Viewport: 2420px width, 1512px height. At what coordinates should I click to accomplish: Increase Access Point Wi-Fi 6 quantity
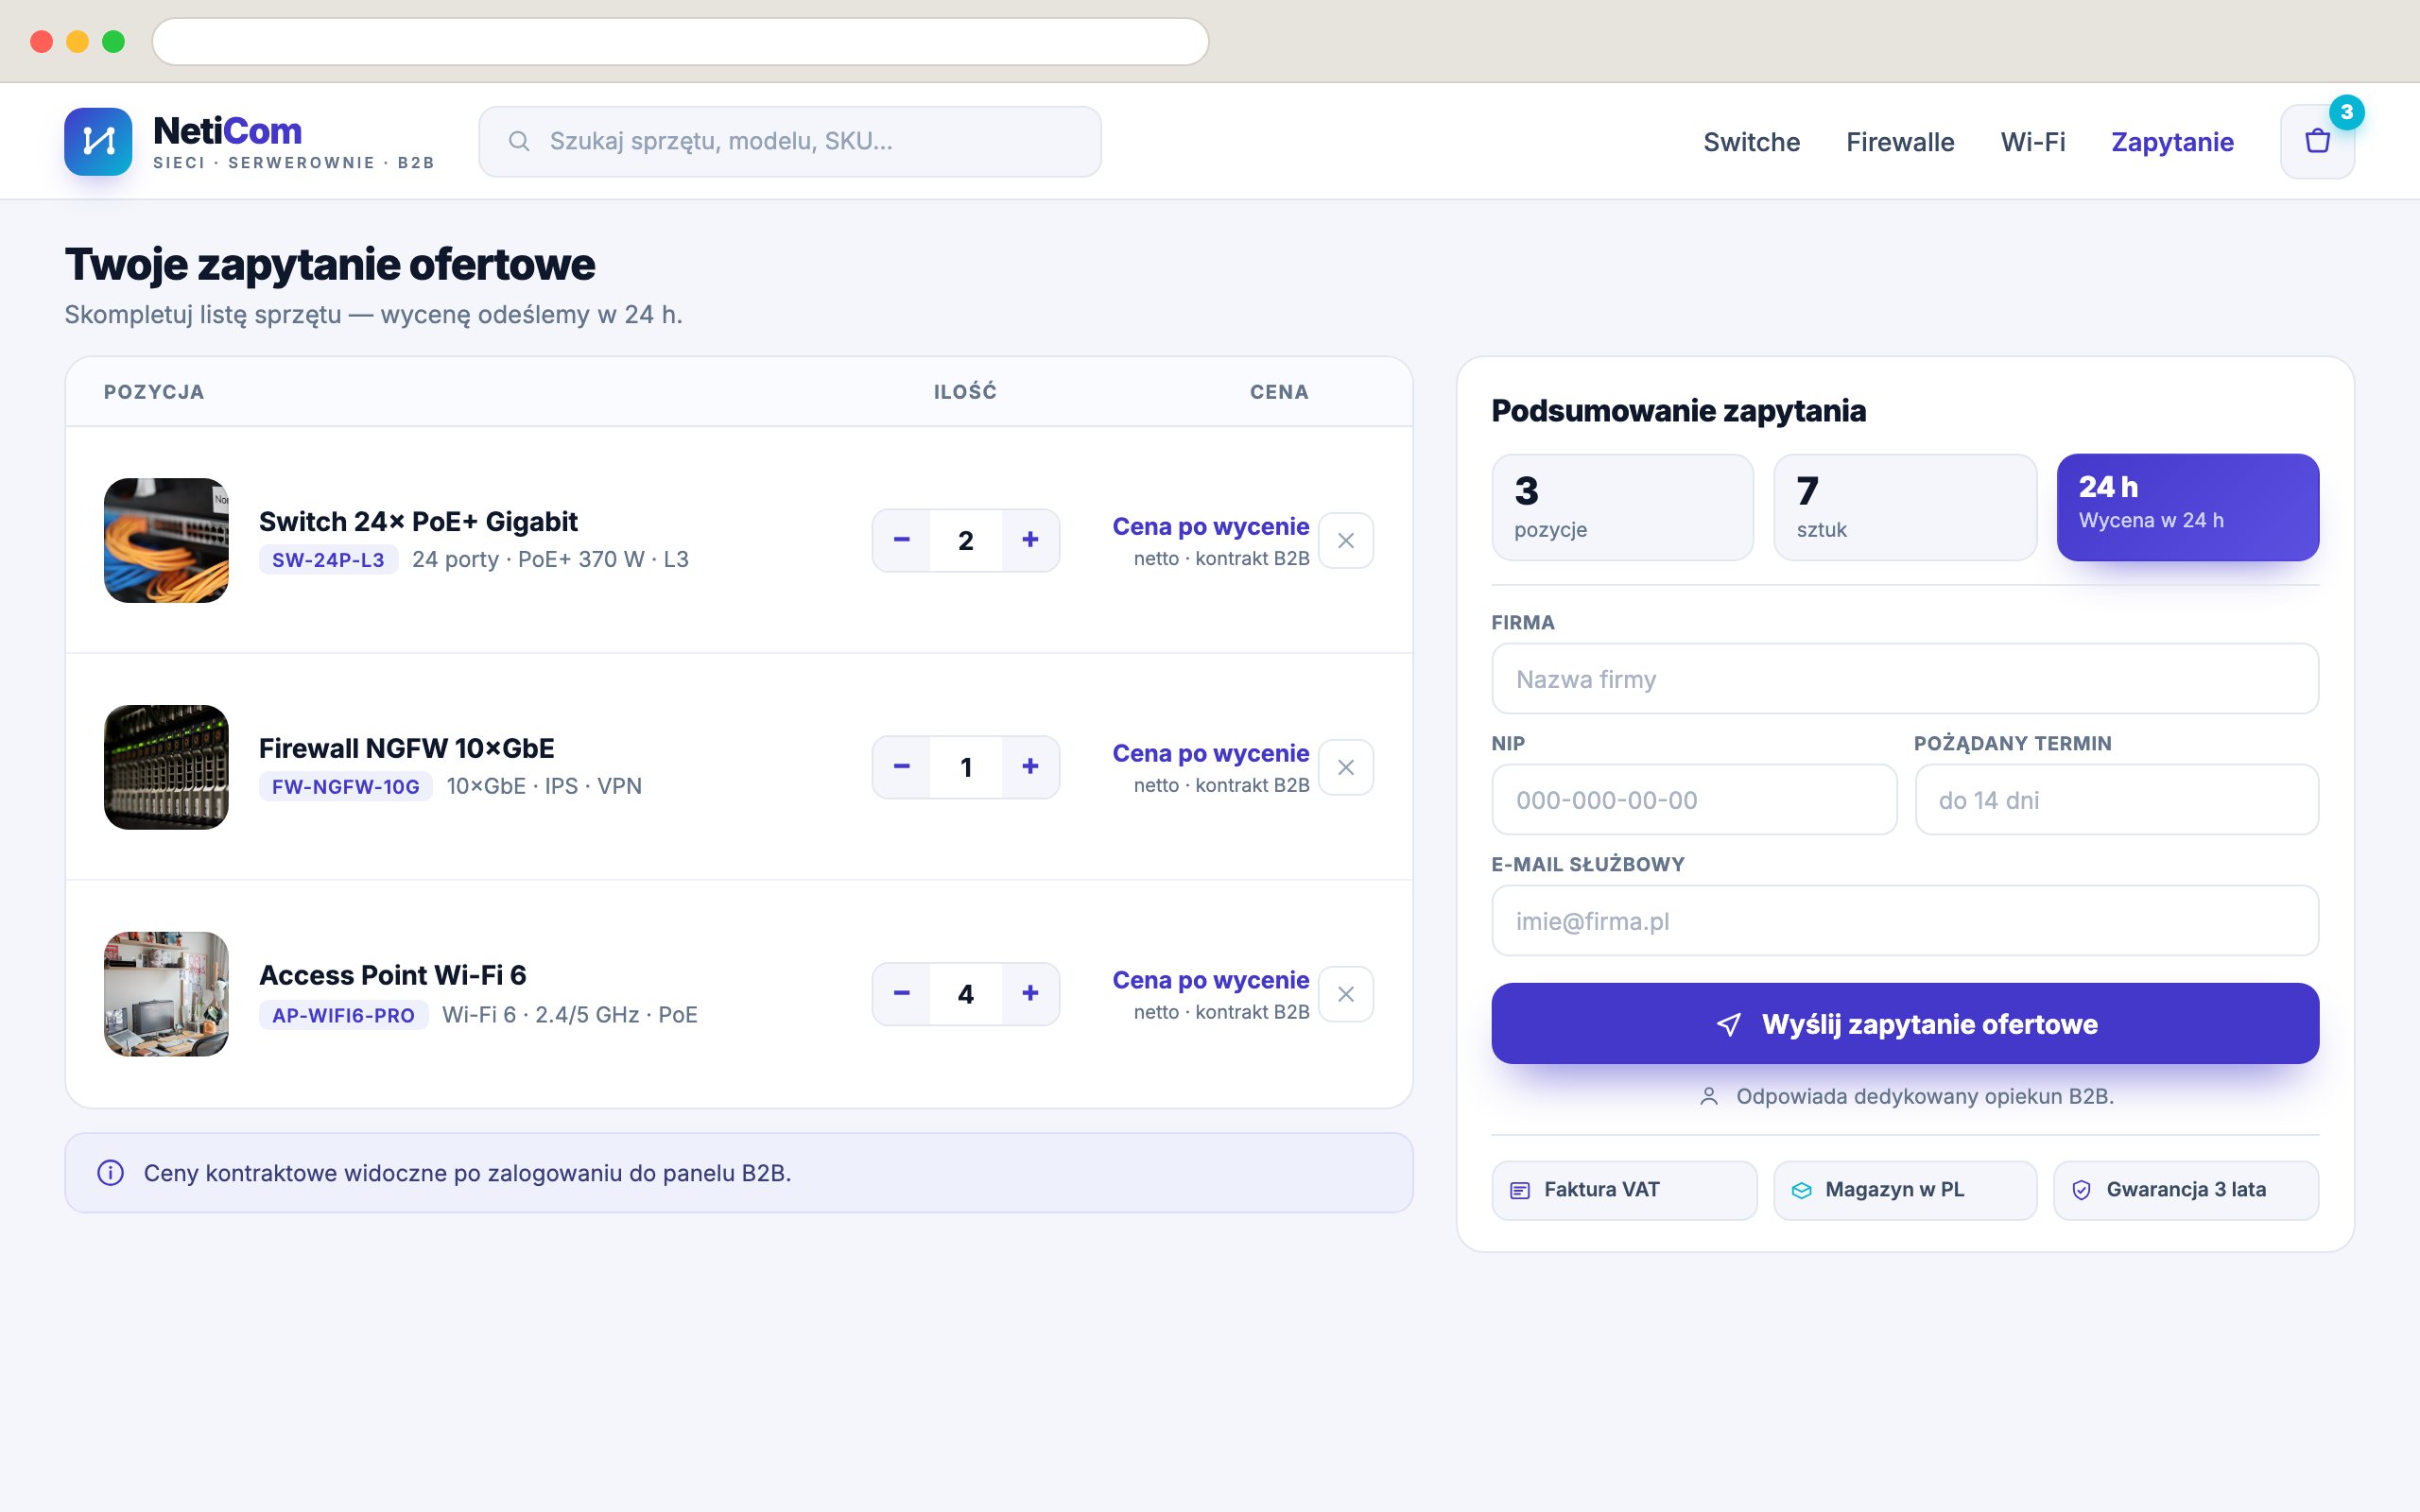point(1030,994)
